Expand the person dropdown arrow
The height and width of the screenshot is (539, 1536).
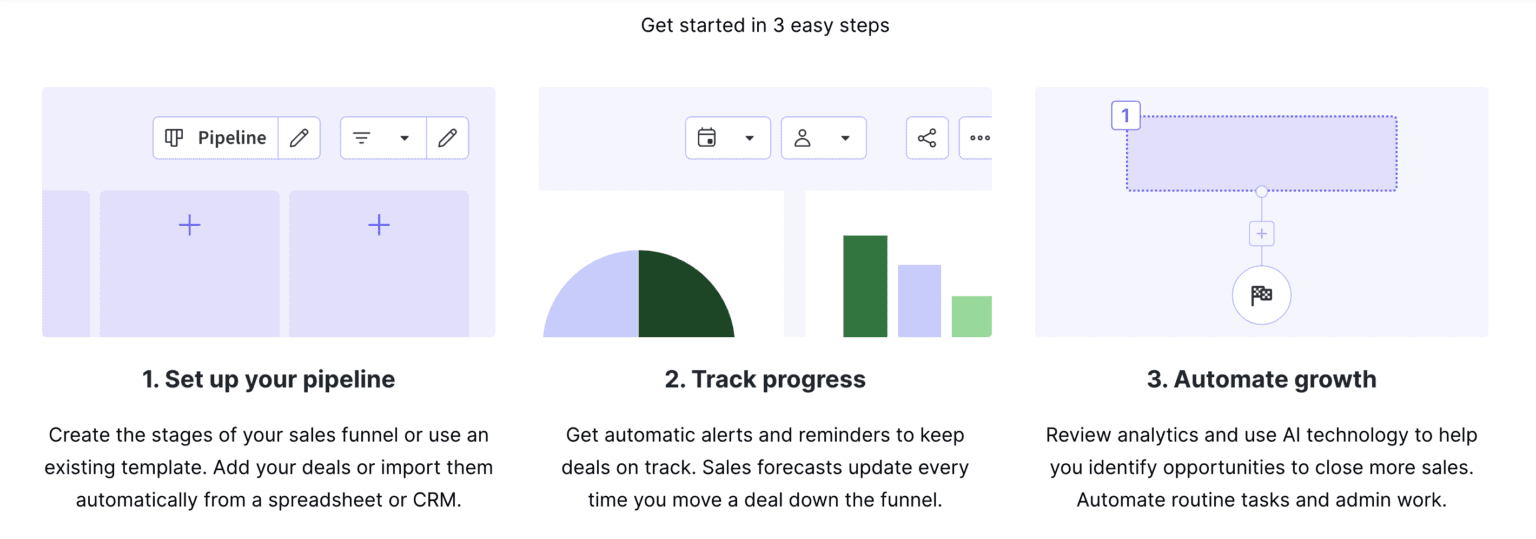[845, 138]
